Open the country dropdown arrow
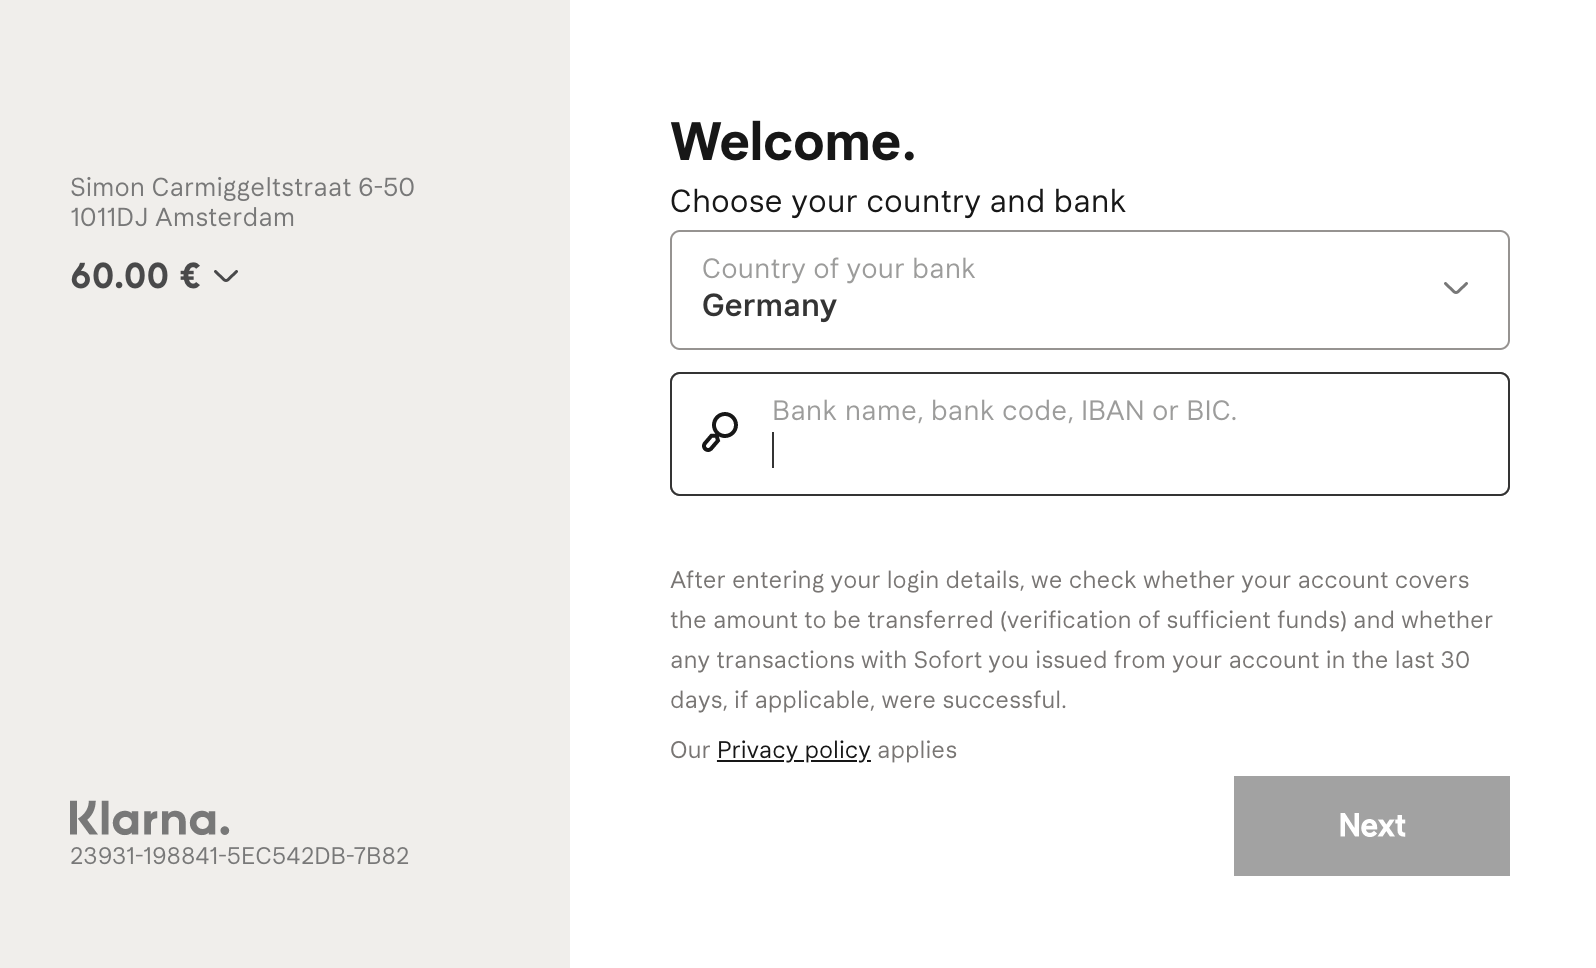Image resolution: width=1596 pixels, height=968 pixels. (1455, 288)
